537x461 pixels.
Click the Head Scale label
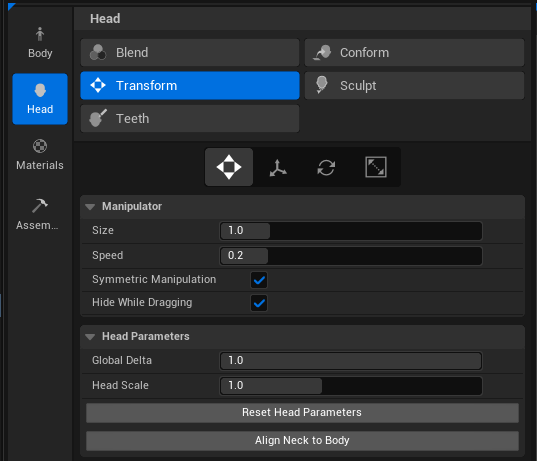tap(120, 385)
